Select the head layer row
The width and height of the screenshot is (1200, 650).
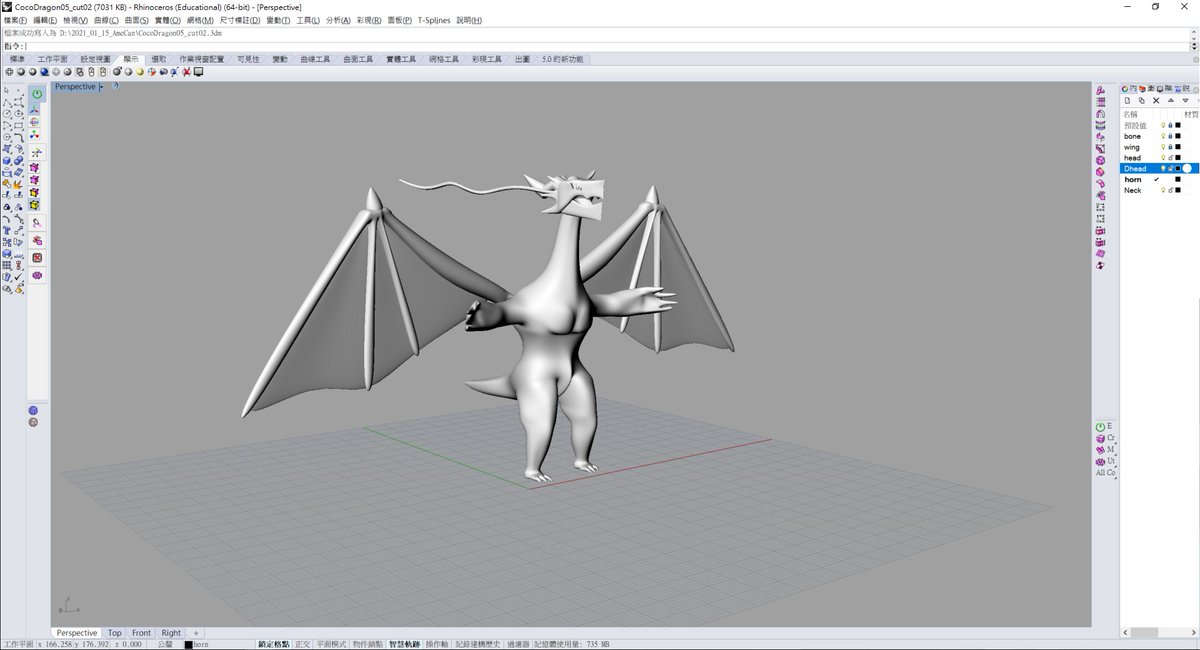(1159, 158)
